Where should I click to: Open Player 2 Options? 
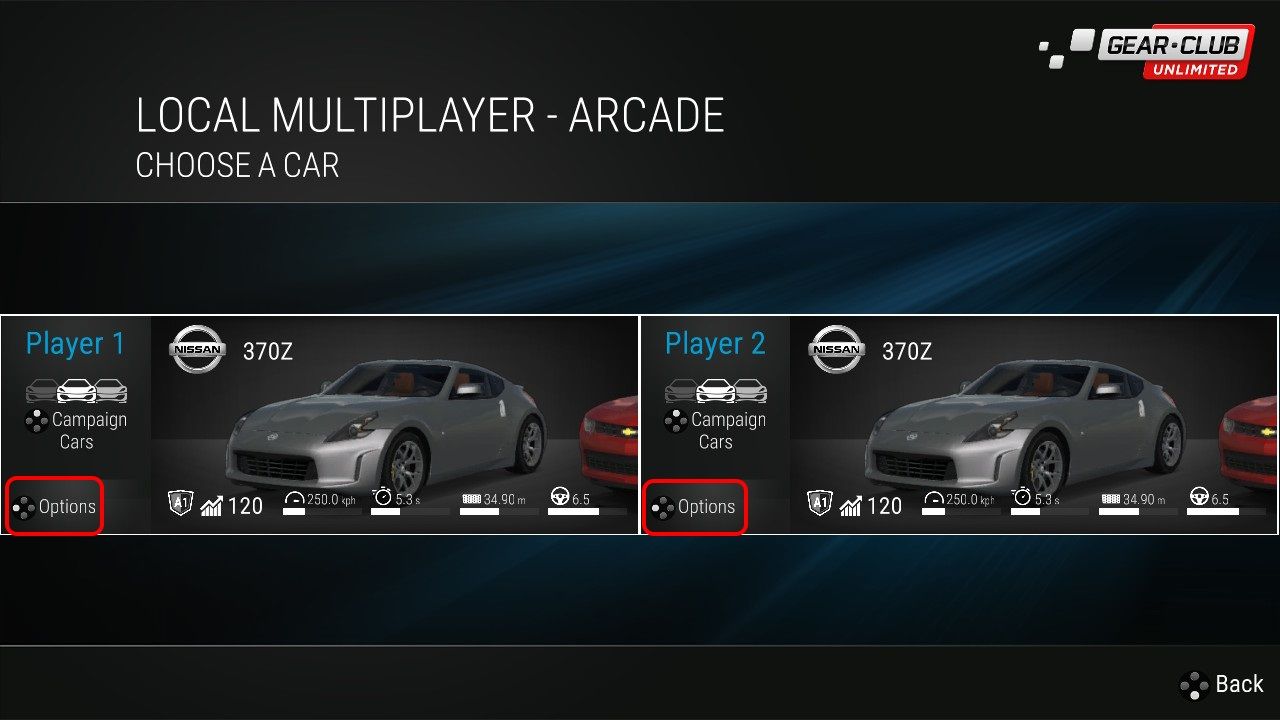[694, 507]
